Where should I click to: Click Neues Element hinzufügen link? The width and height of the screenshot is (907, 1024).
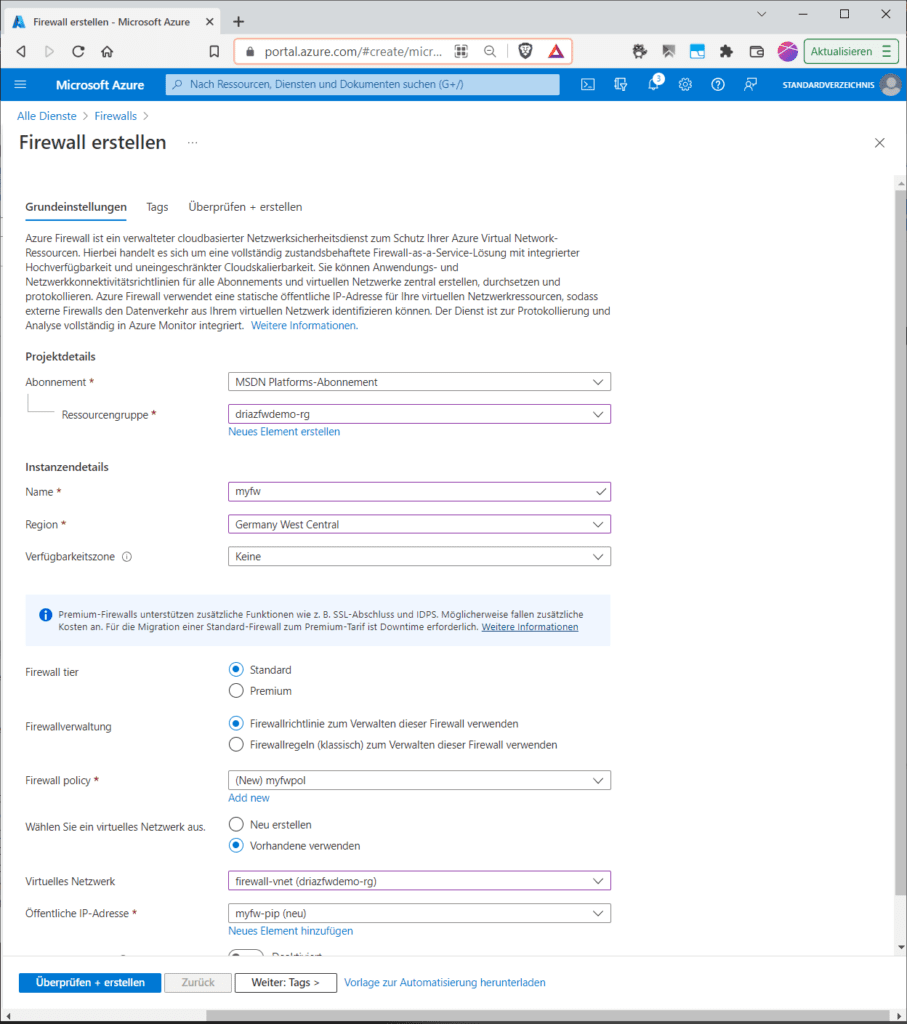point(291,931)
